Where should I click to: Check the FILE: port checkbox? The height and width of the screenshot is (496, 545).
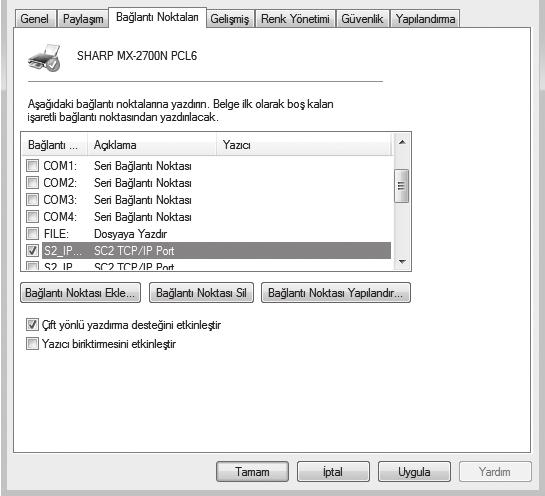click(32, 234)
